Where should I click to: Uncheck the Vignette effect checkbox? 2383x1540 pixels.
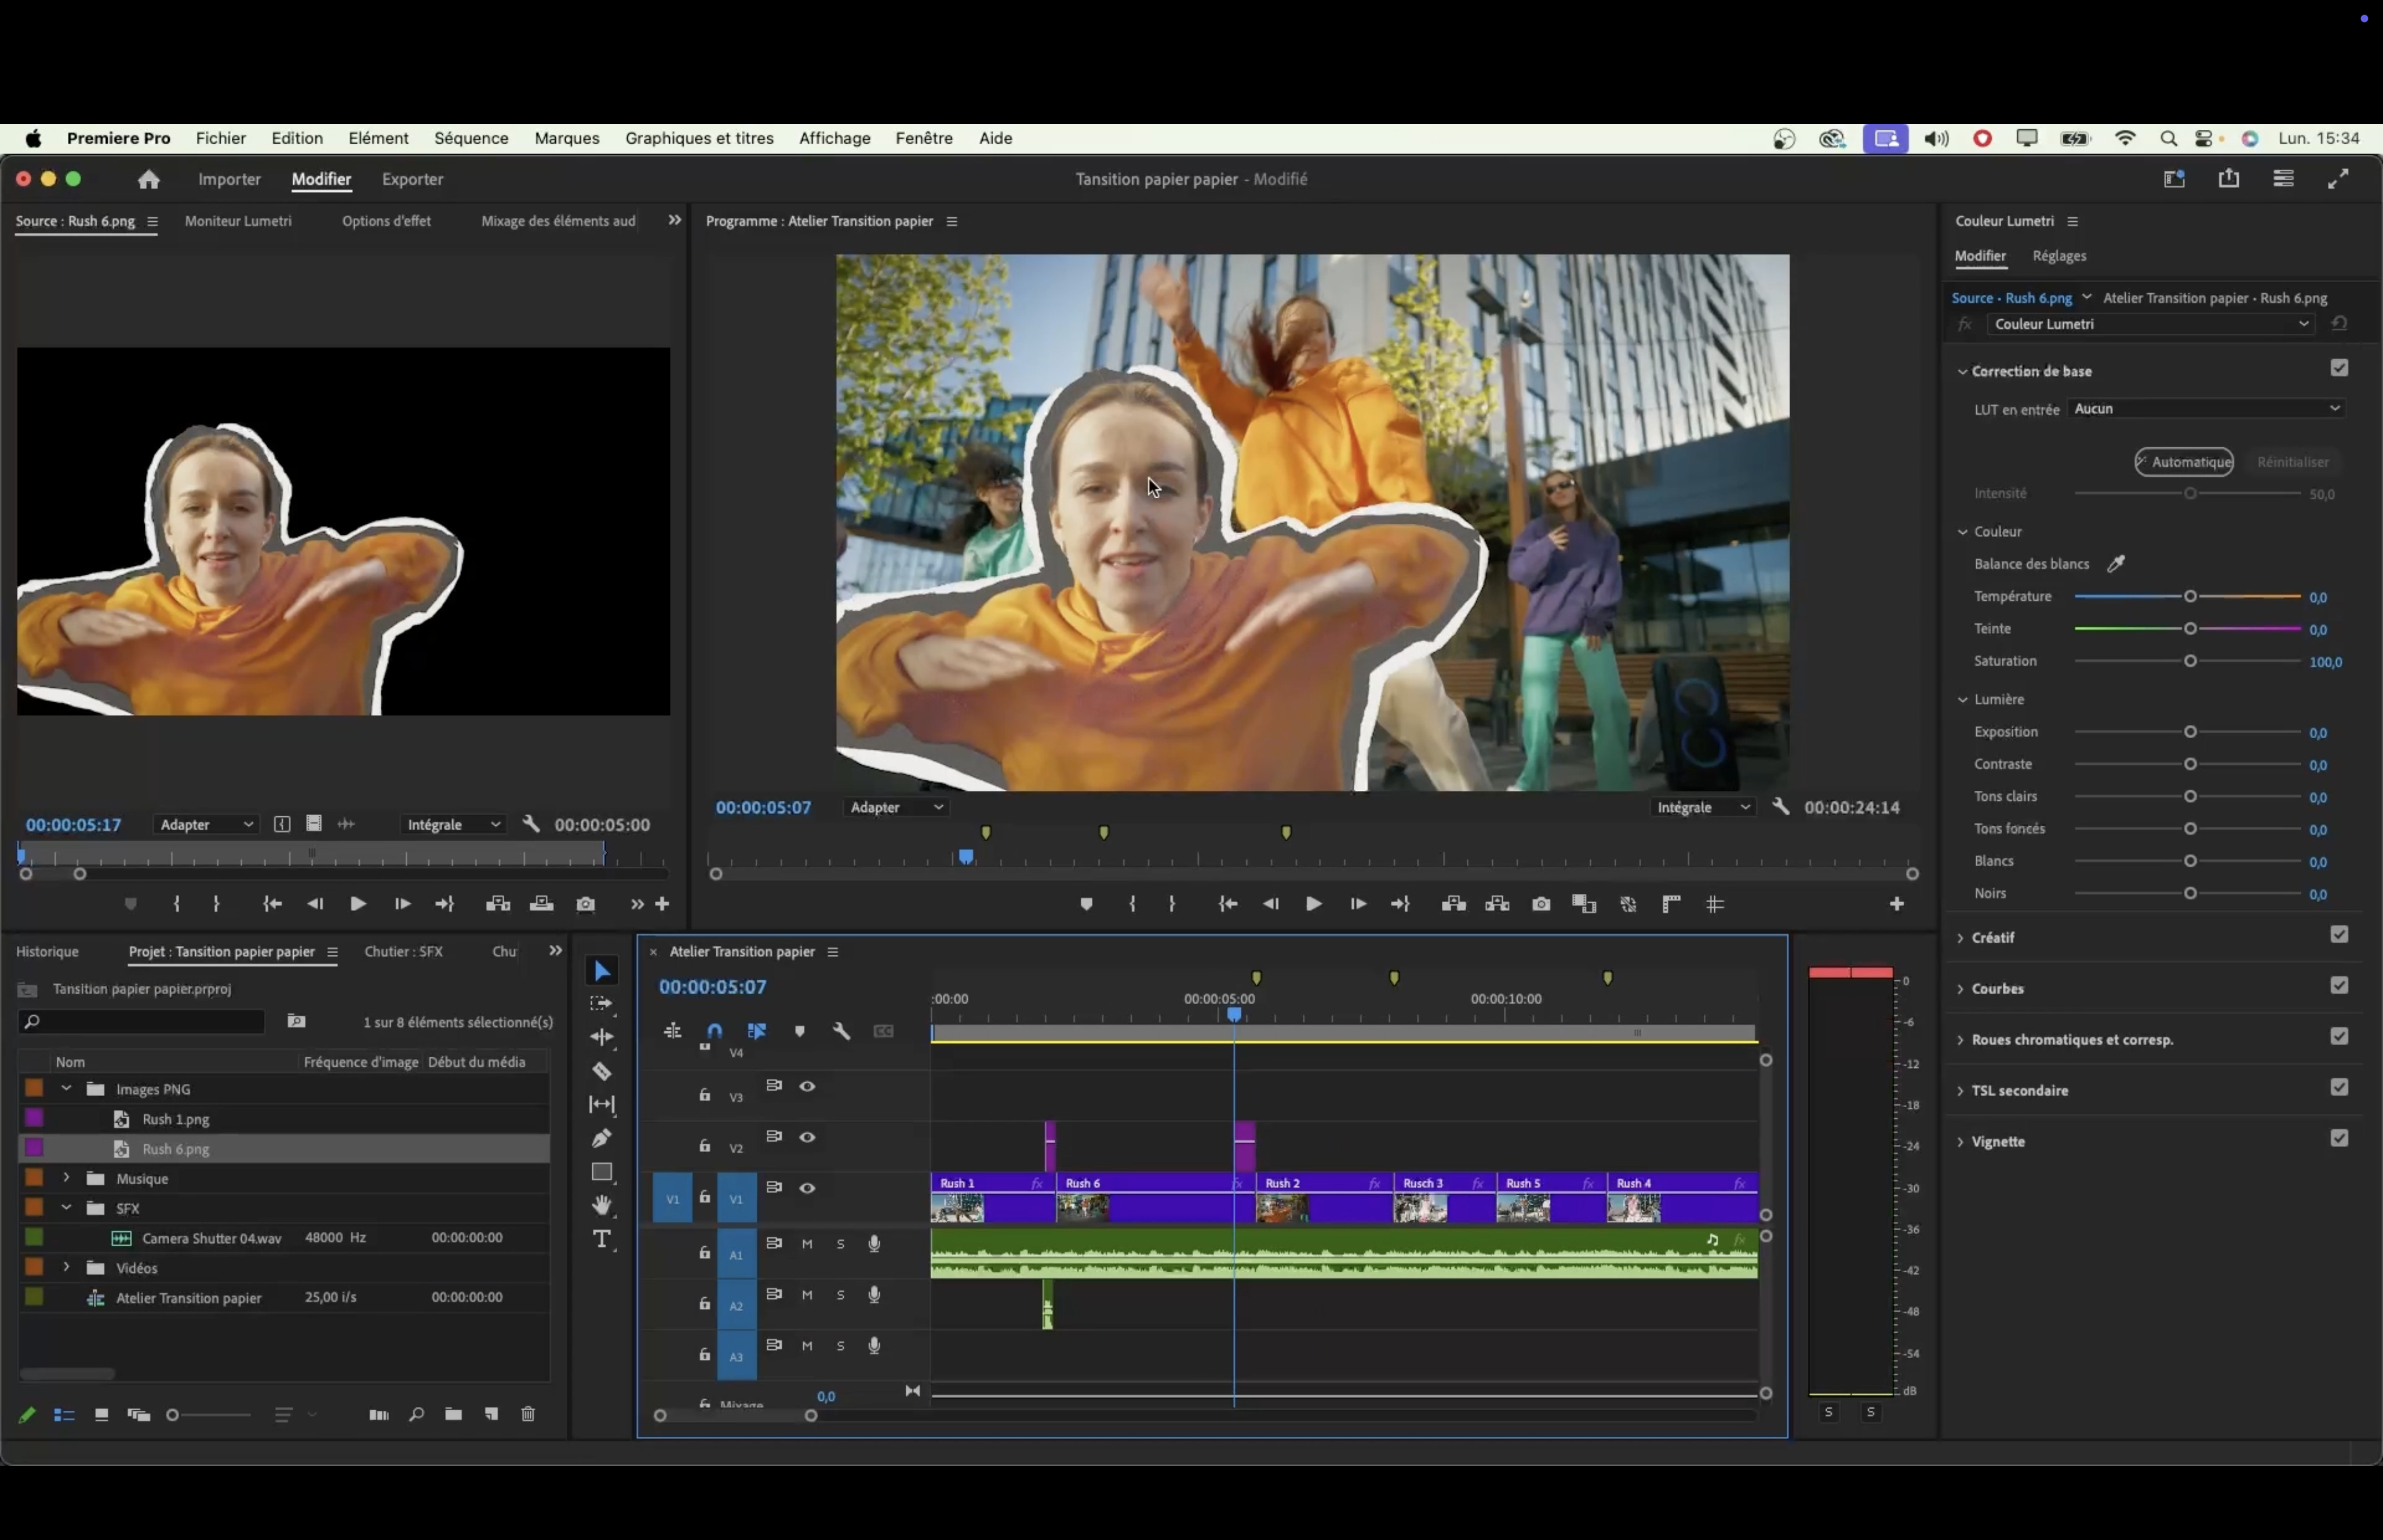tap(2338, 1139)
